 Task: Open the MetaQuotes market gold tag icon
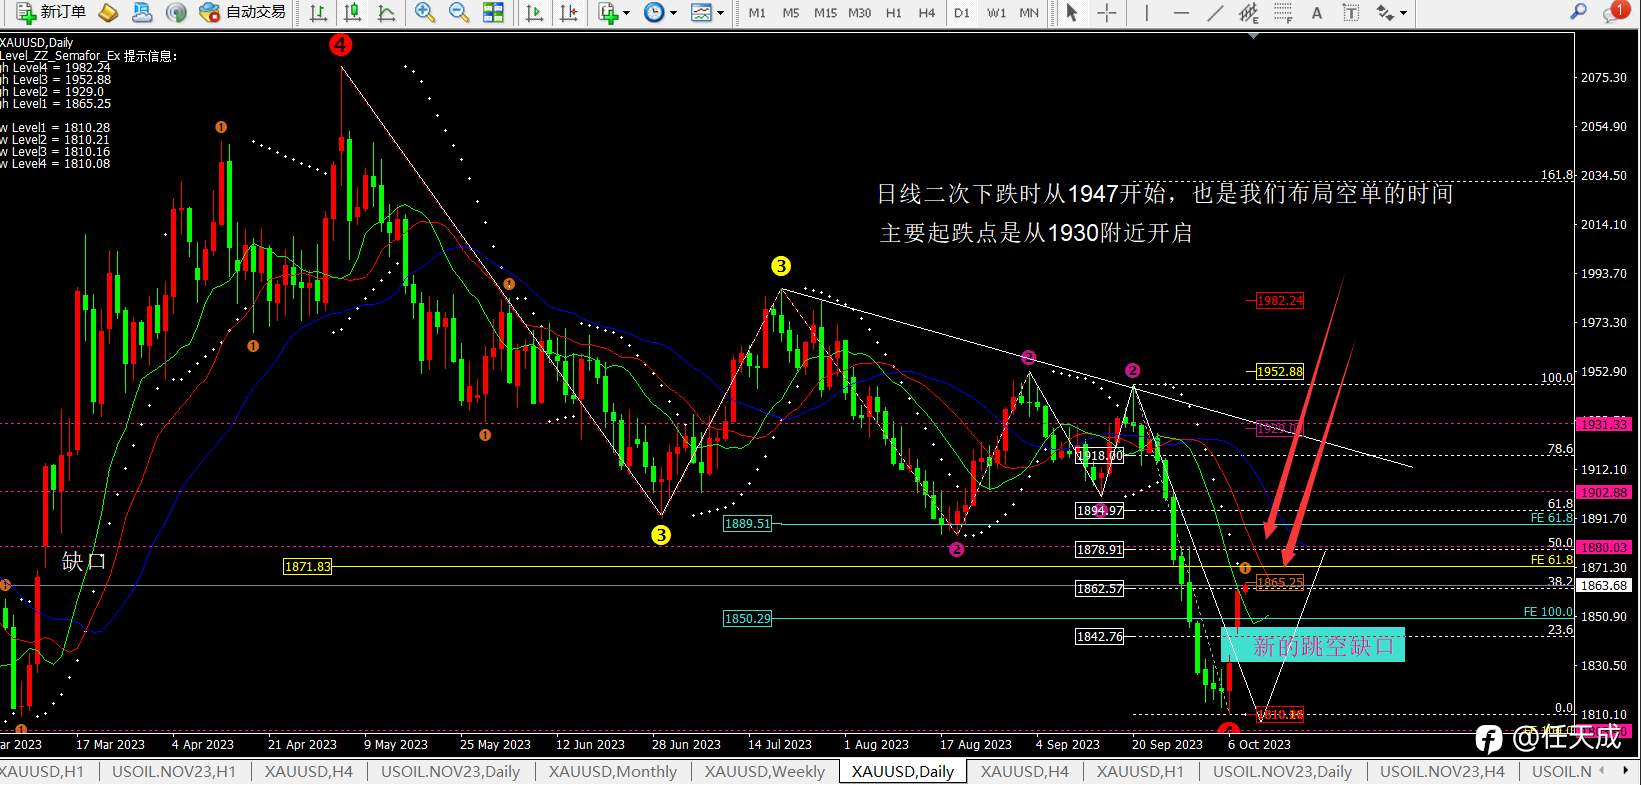click(108, 12)
